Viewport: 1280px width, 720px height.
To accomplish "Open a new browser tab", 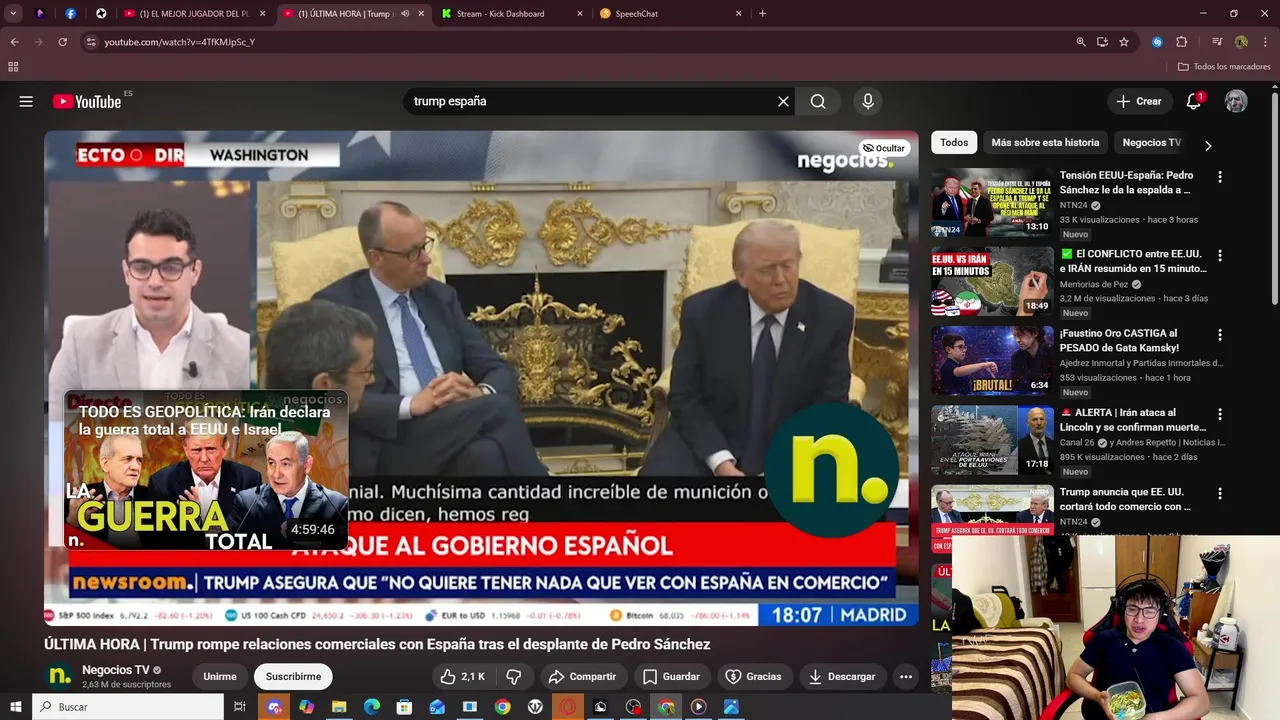I will 762,14.
